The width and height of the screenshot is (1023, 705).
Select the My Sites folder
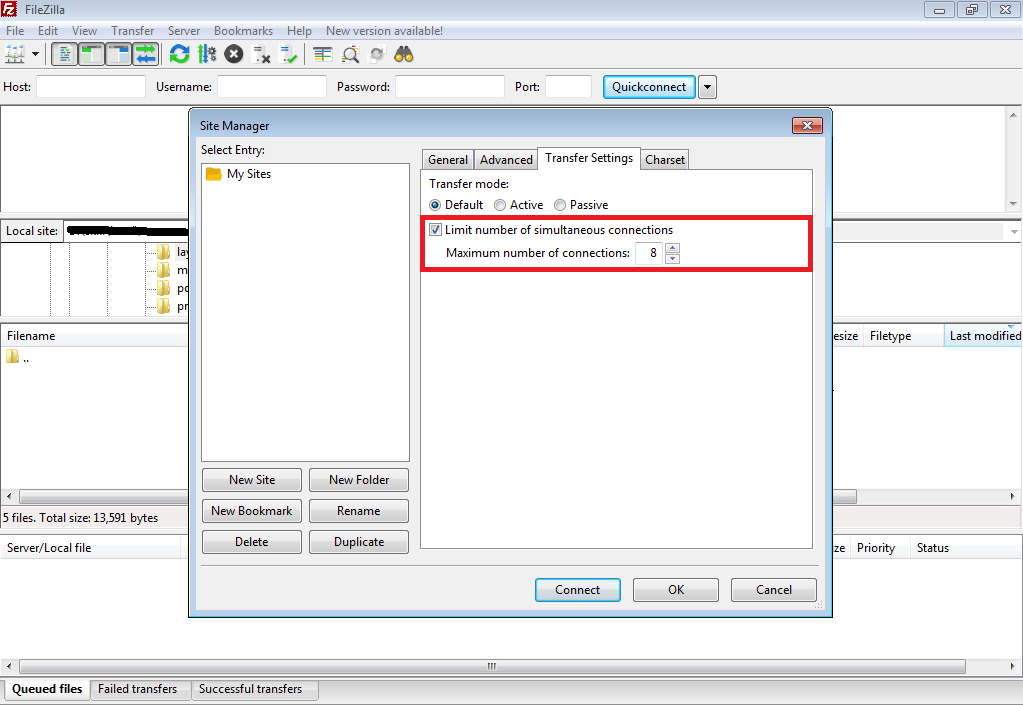[239, 174]
